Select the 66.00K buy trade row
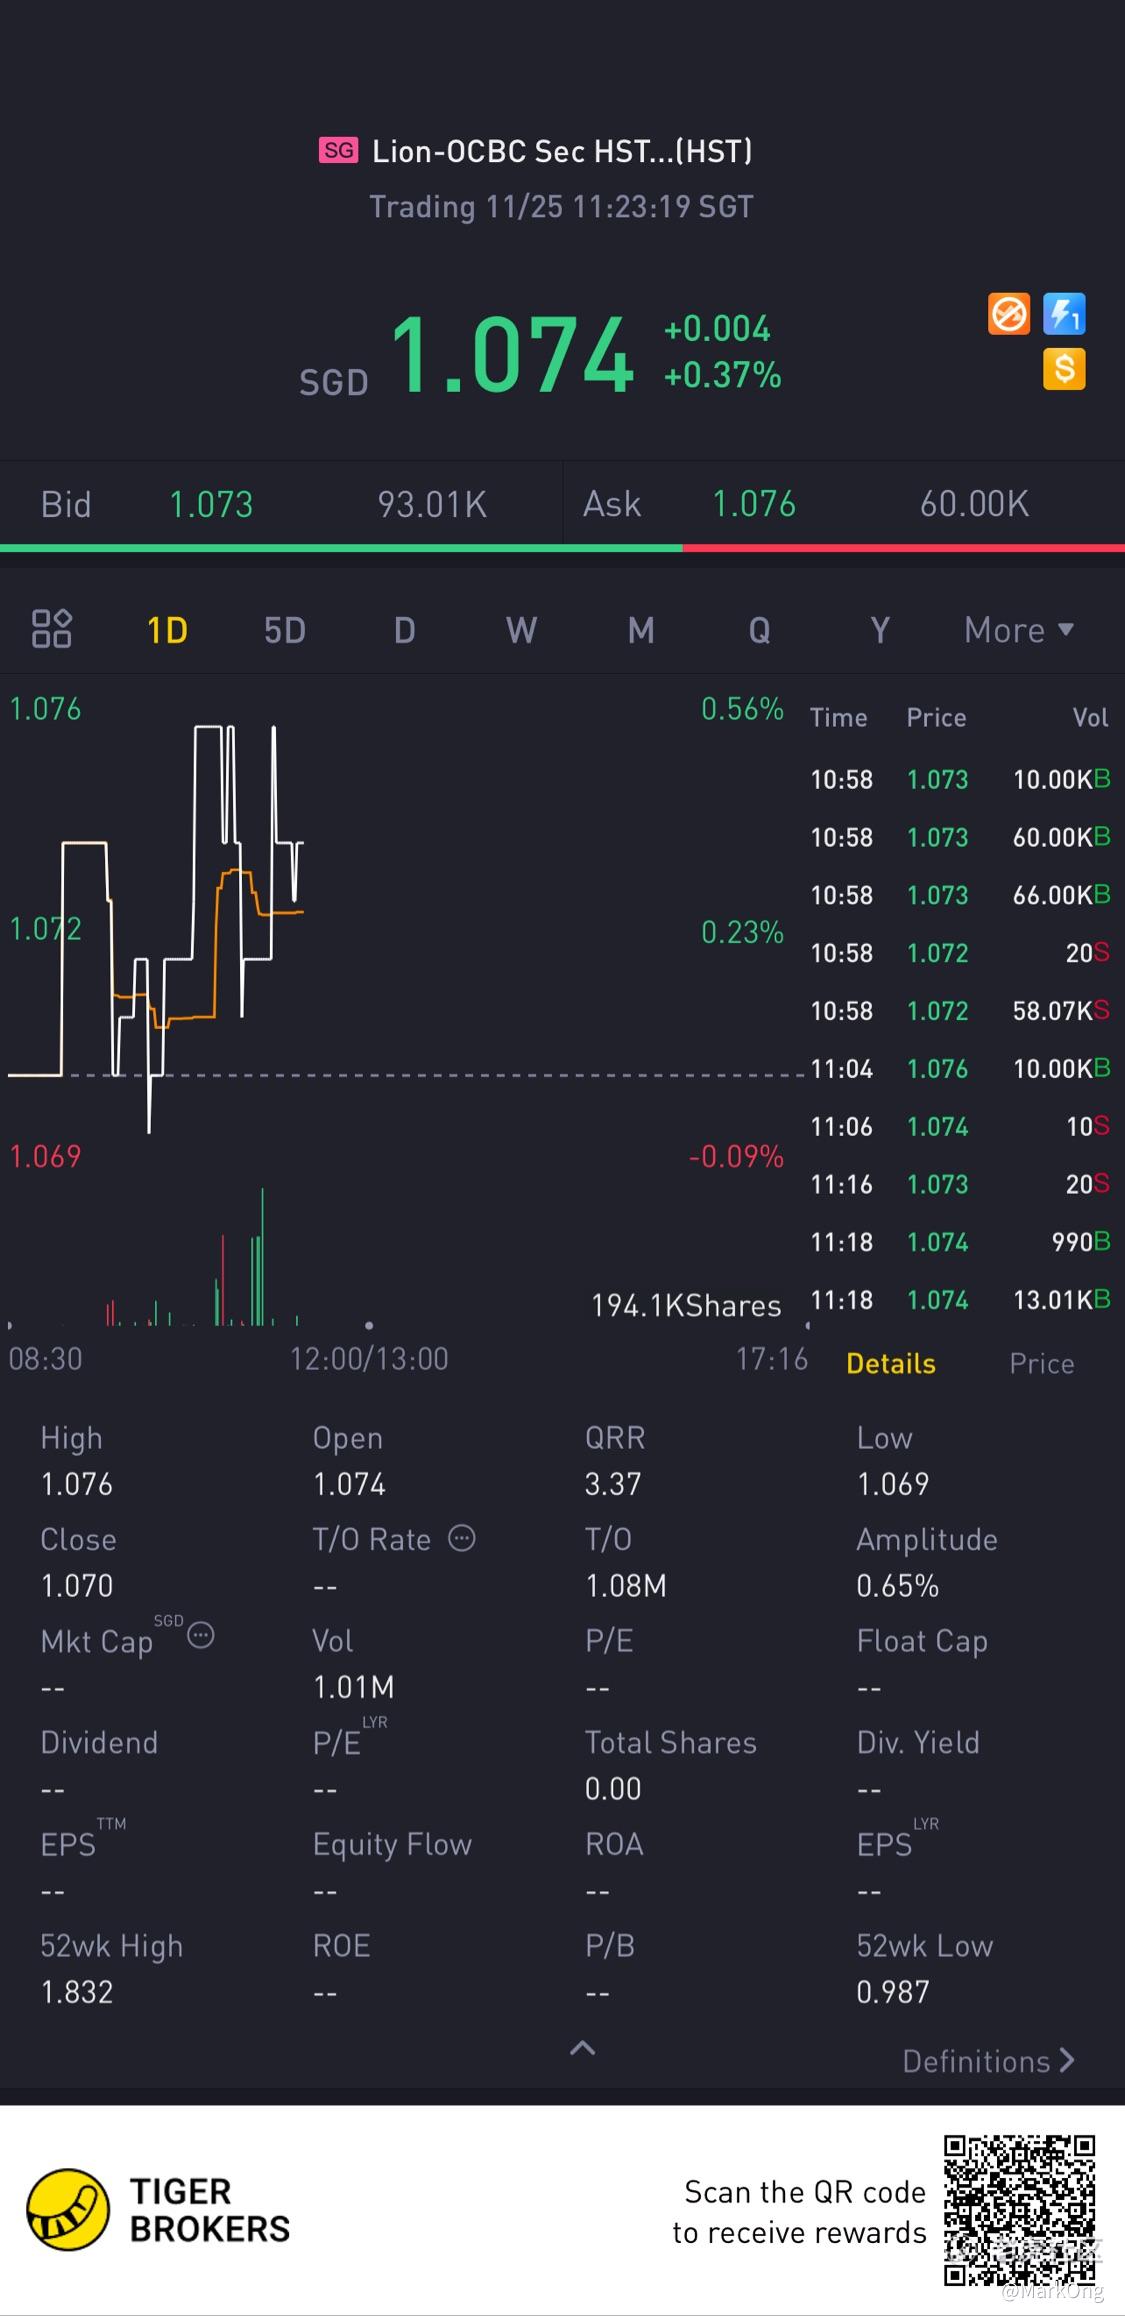This screenshot has width=1125, height=2316. [x=960, y=894]
